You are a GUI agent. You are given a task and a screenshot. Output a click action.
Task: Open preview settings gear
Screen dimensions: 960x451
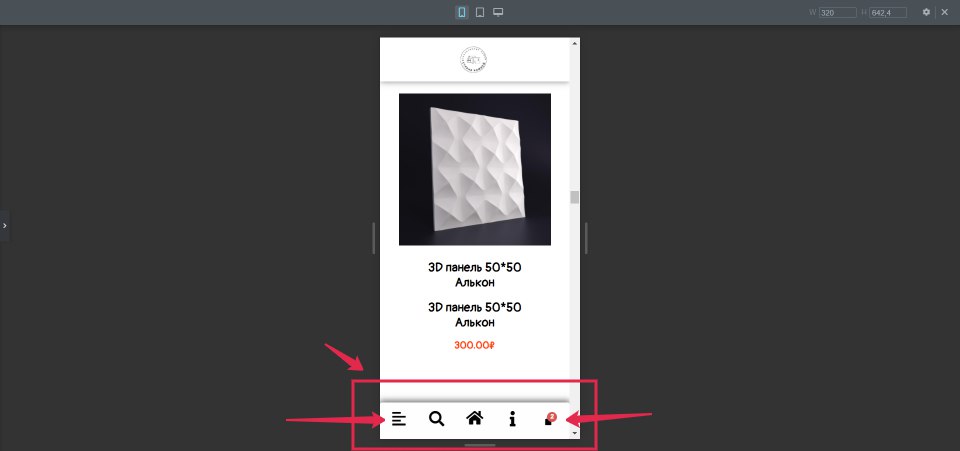926,12
